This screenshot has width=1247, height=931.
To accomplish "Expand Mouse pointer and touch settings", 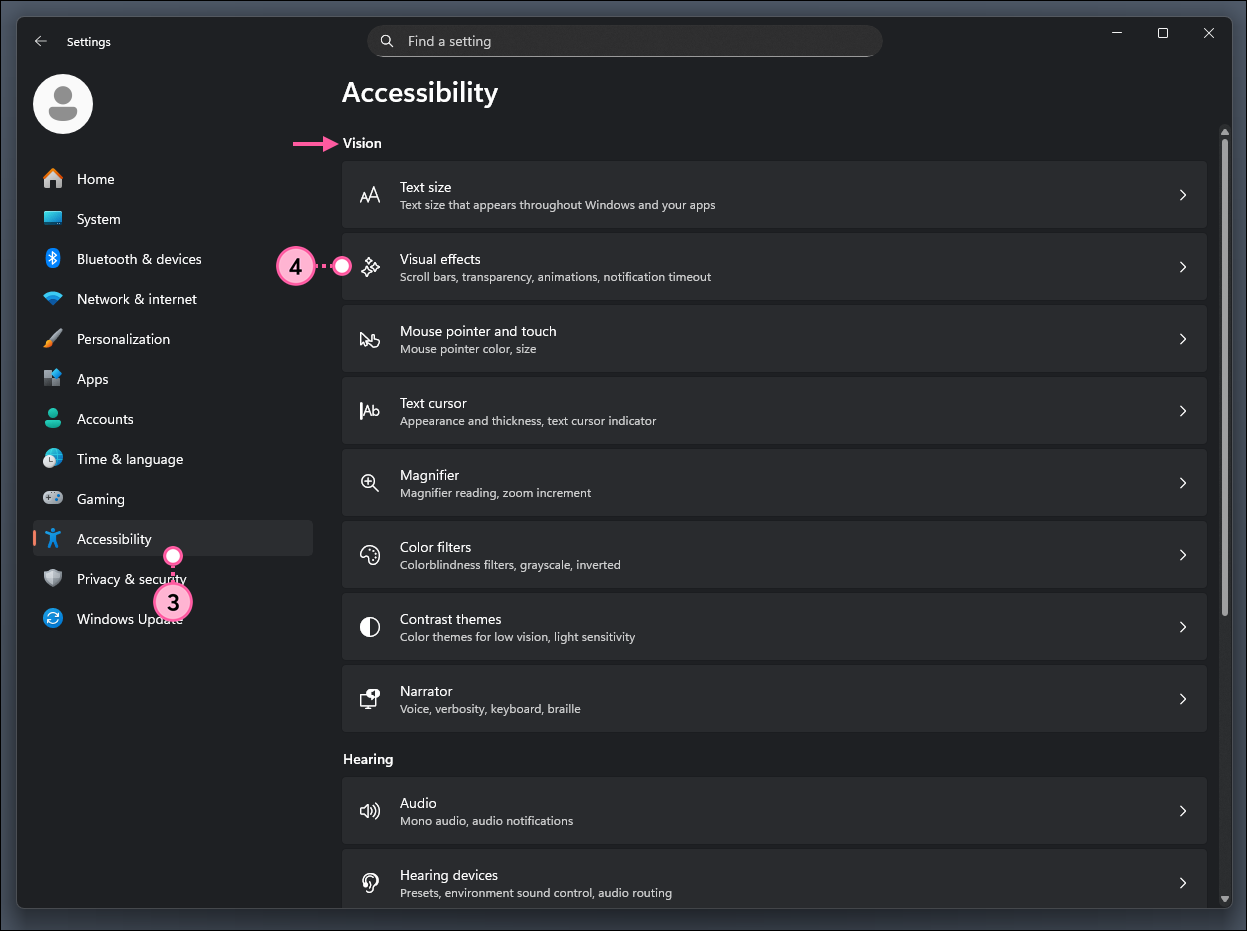I will [774, 338].
